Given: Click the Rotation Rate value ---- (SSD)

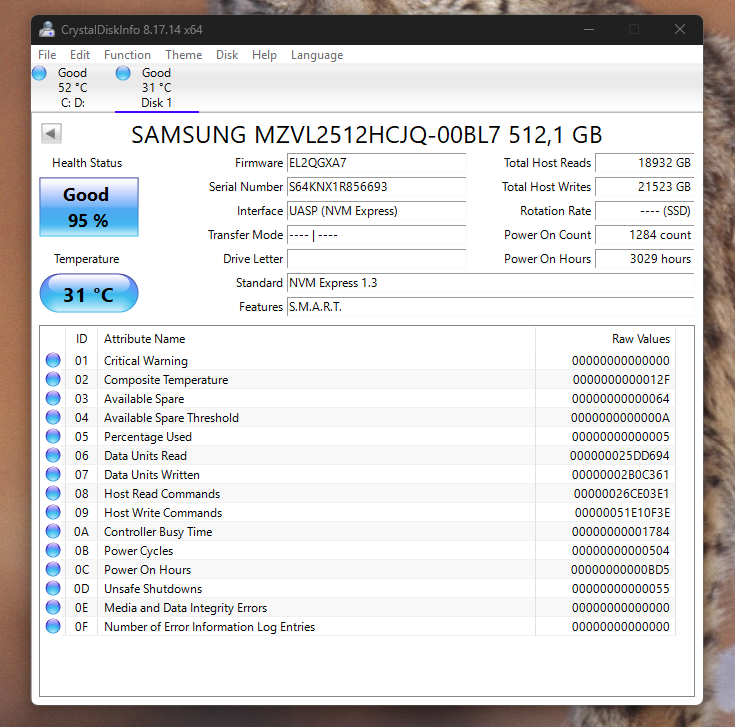Looking at the screenshot, I should tap(645, 211).
